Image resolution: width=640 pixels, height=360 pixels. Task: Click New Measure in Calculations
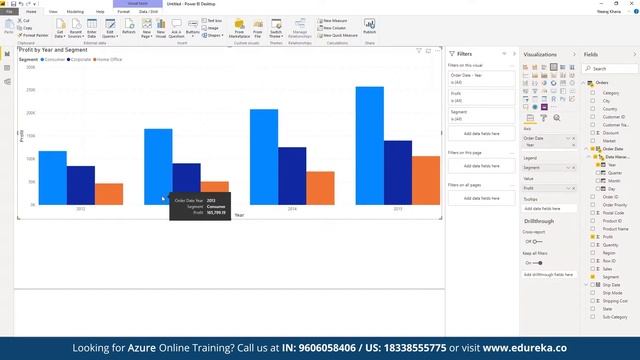[333, 20]
